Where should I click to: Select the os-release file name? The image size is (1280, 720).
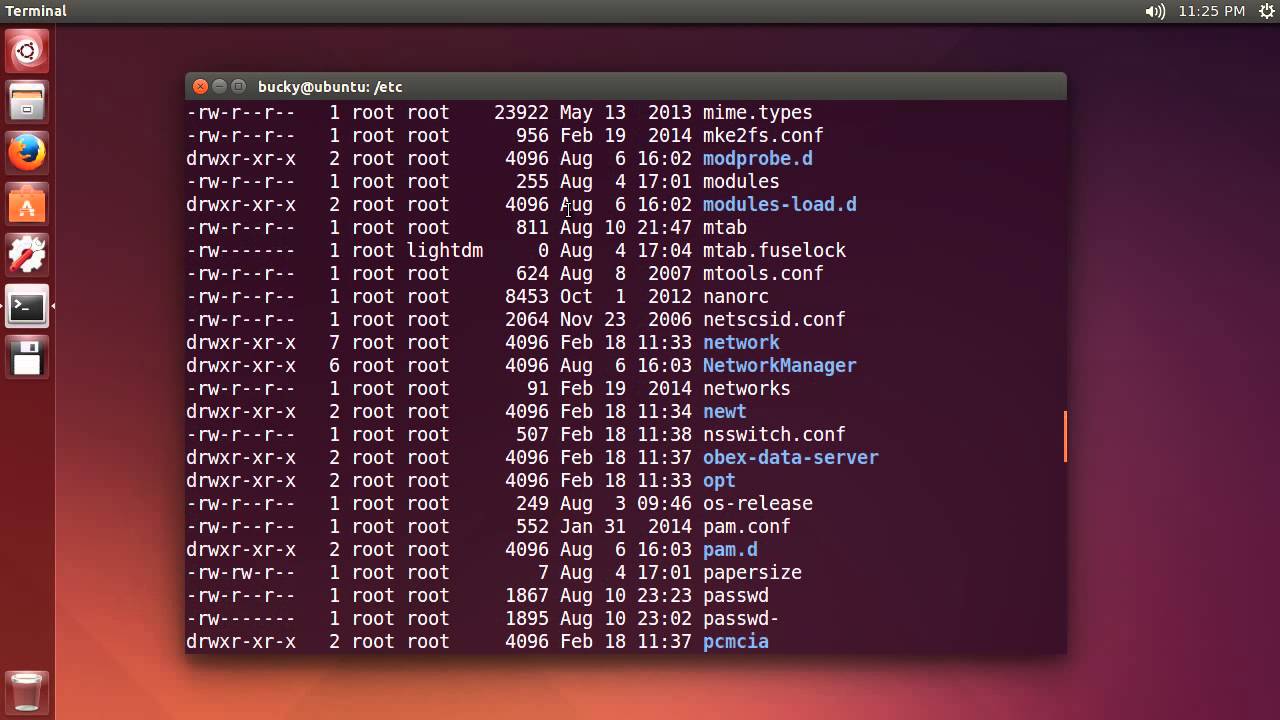[757, 503]
